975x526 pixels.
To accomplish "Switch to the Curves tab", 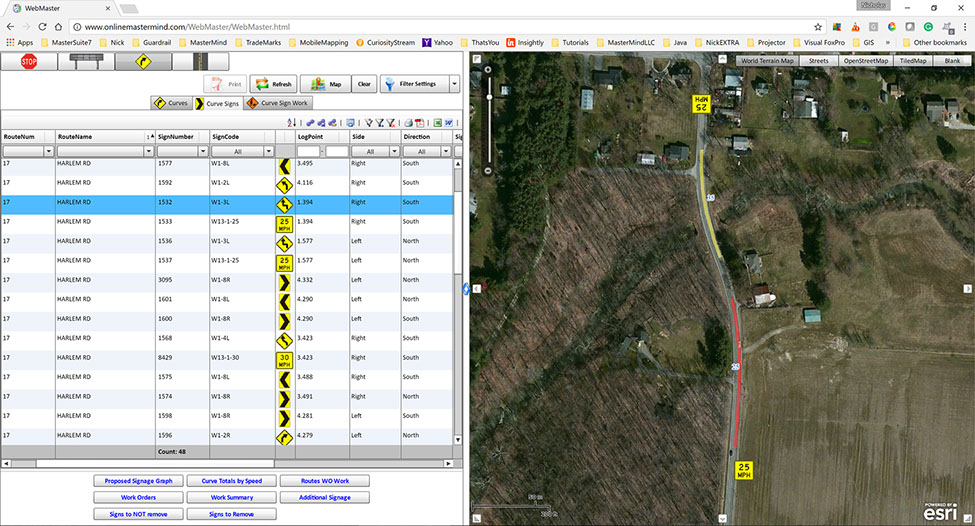I will 171,103.
